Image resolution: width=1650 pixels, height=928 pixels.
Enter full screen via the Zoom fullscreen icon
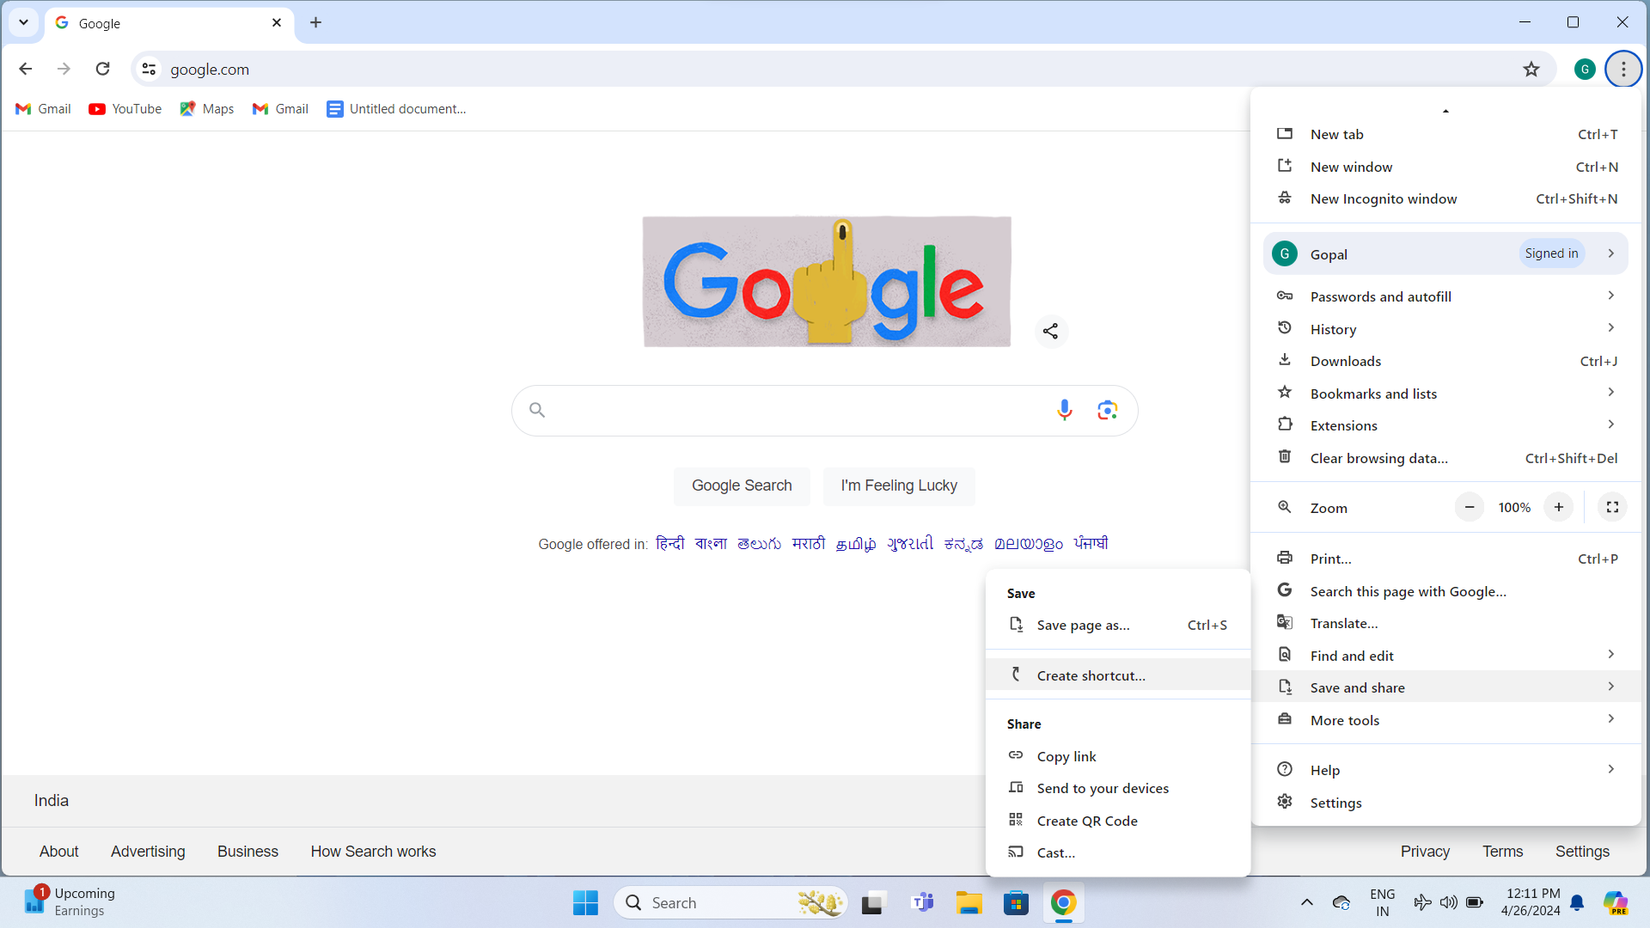point(1611,507)
